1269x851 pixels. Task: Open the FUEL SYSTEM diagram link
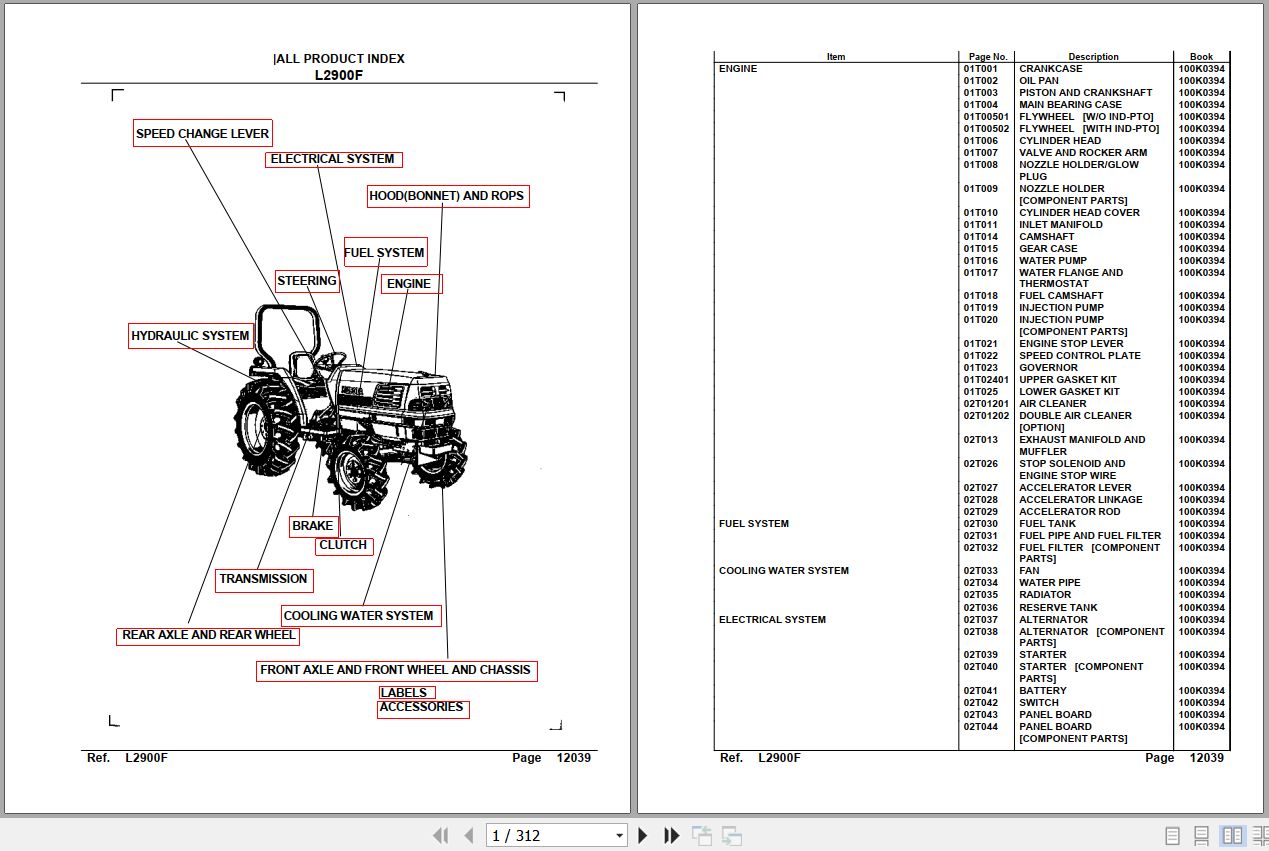pos(385,252)
